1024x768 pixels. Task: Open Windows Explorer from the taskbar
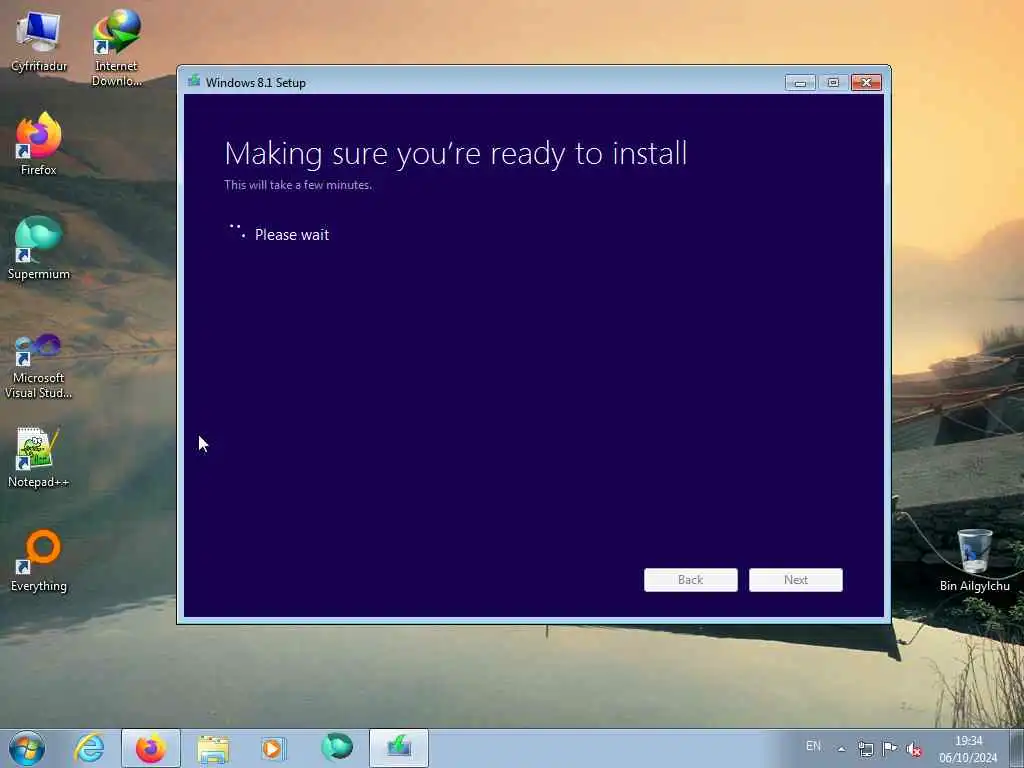pos(213,749)
